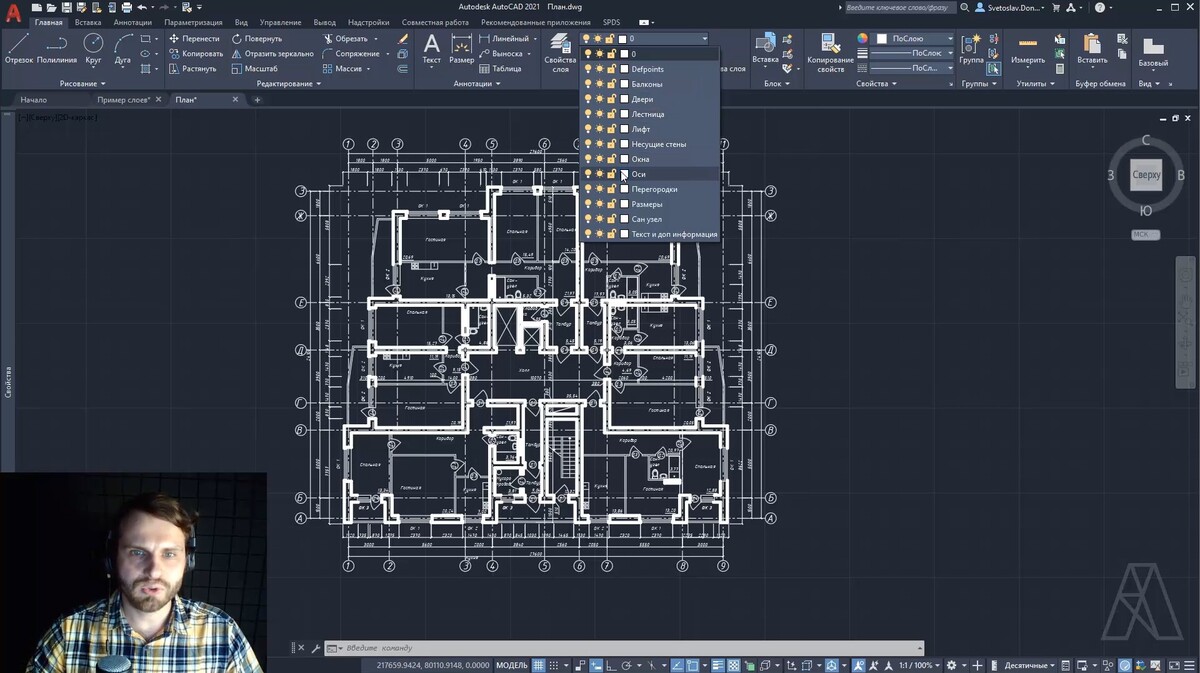Click the Линейный dimension tool
The height and width of the screenshot is (673, 1200).
point(504,39)
